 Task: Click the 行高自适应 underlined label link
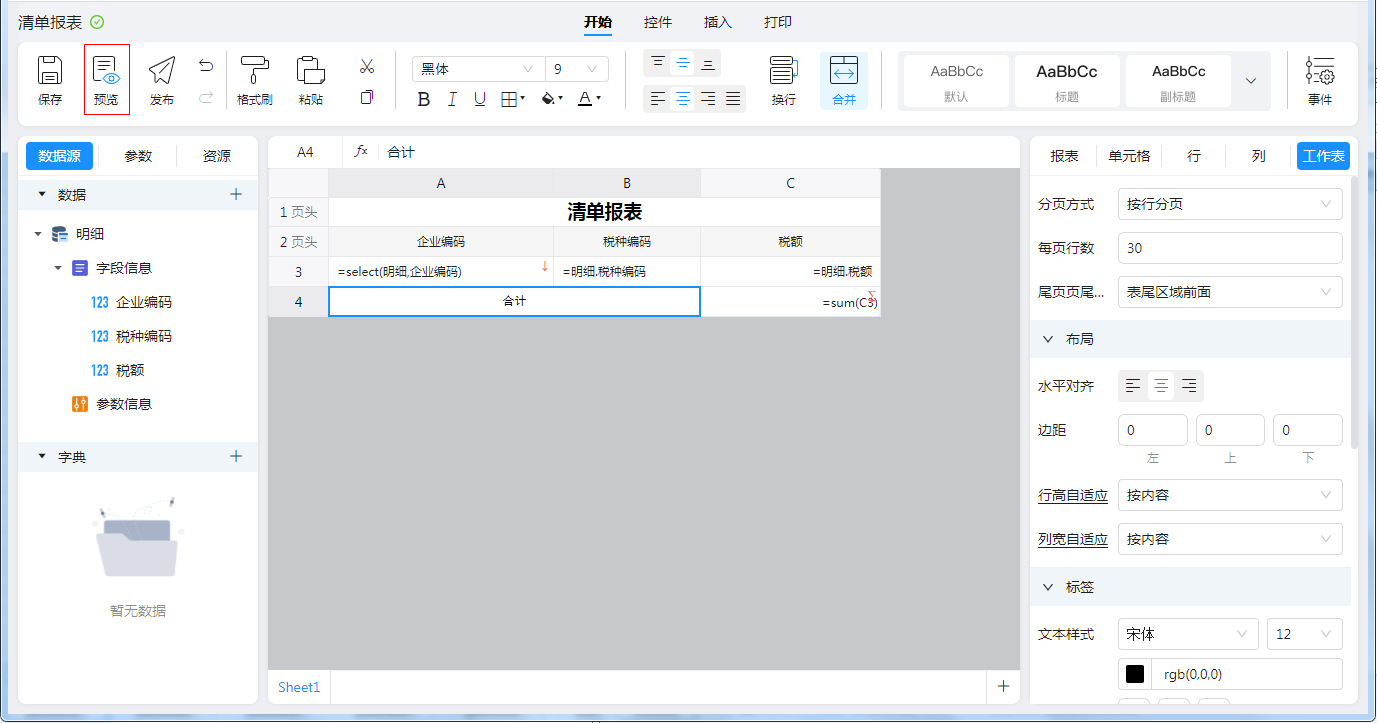tap(1072, 495)
